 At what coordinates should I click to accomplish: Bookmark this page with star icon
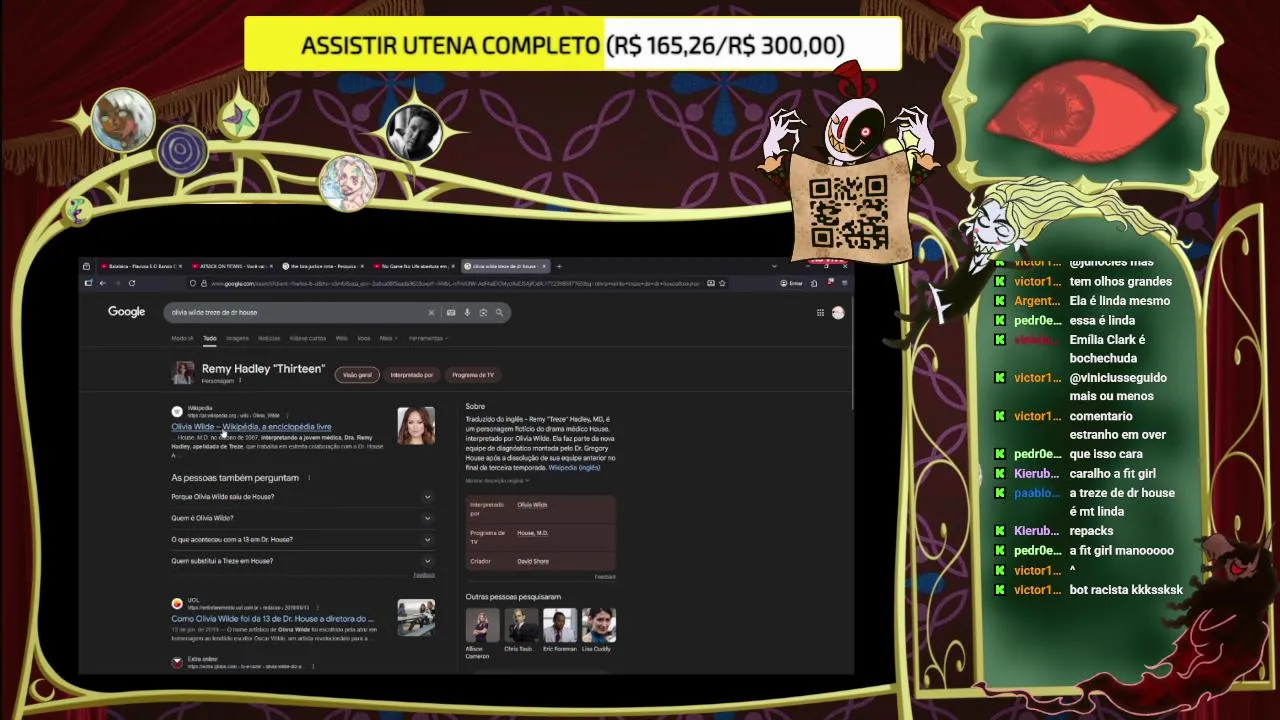point(722,283)
